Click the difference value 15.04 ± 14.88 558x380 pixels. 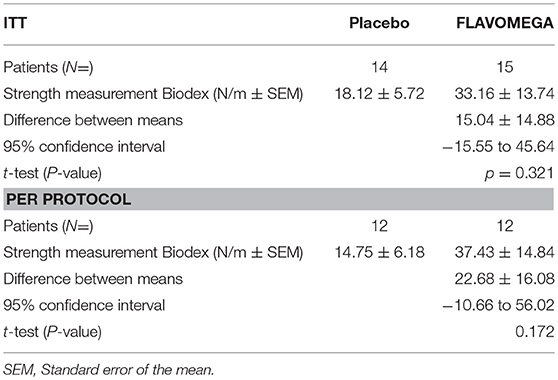(x=505, y=120)
